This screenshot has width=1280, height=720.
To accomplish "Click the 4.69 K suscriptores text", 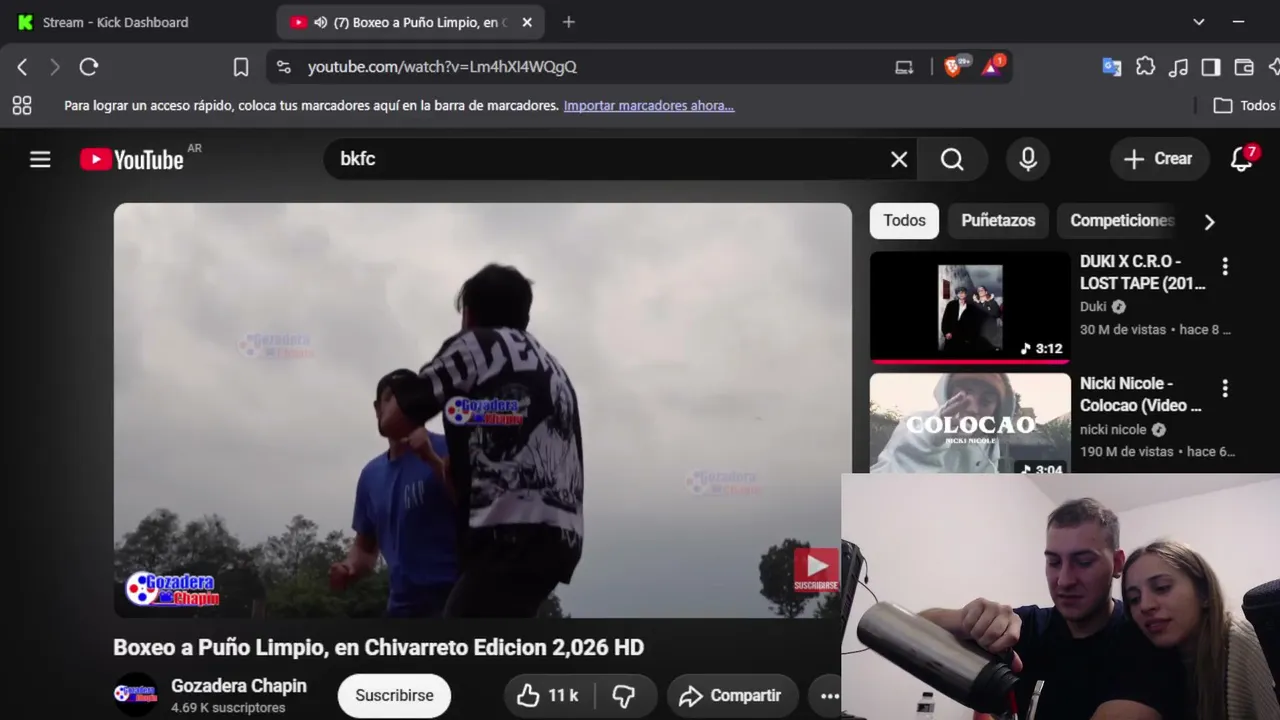I will (228, 708).
